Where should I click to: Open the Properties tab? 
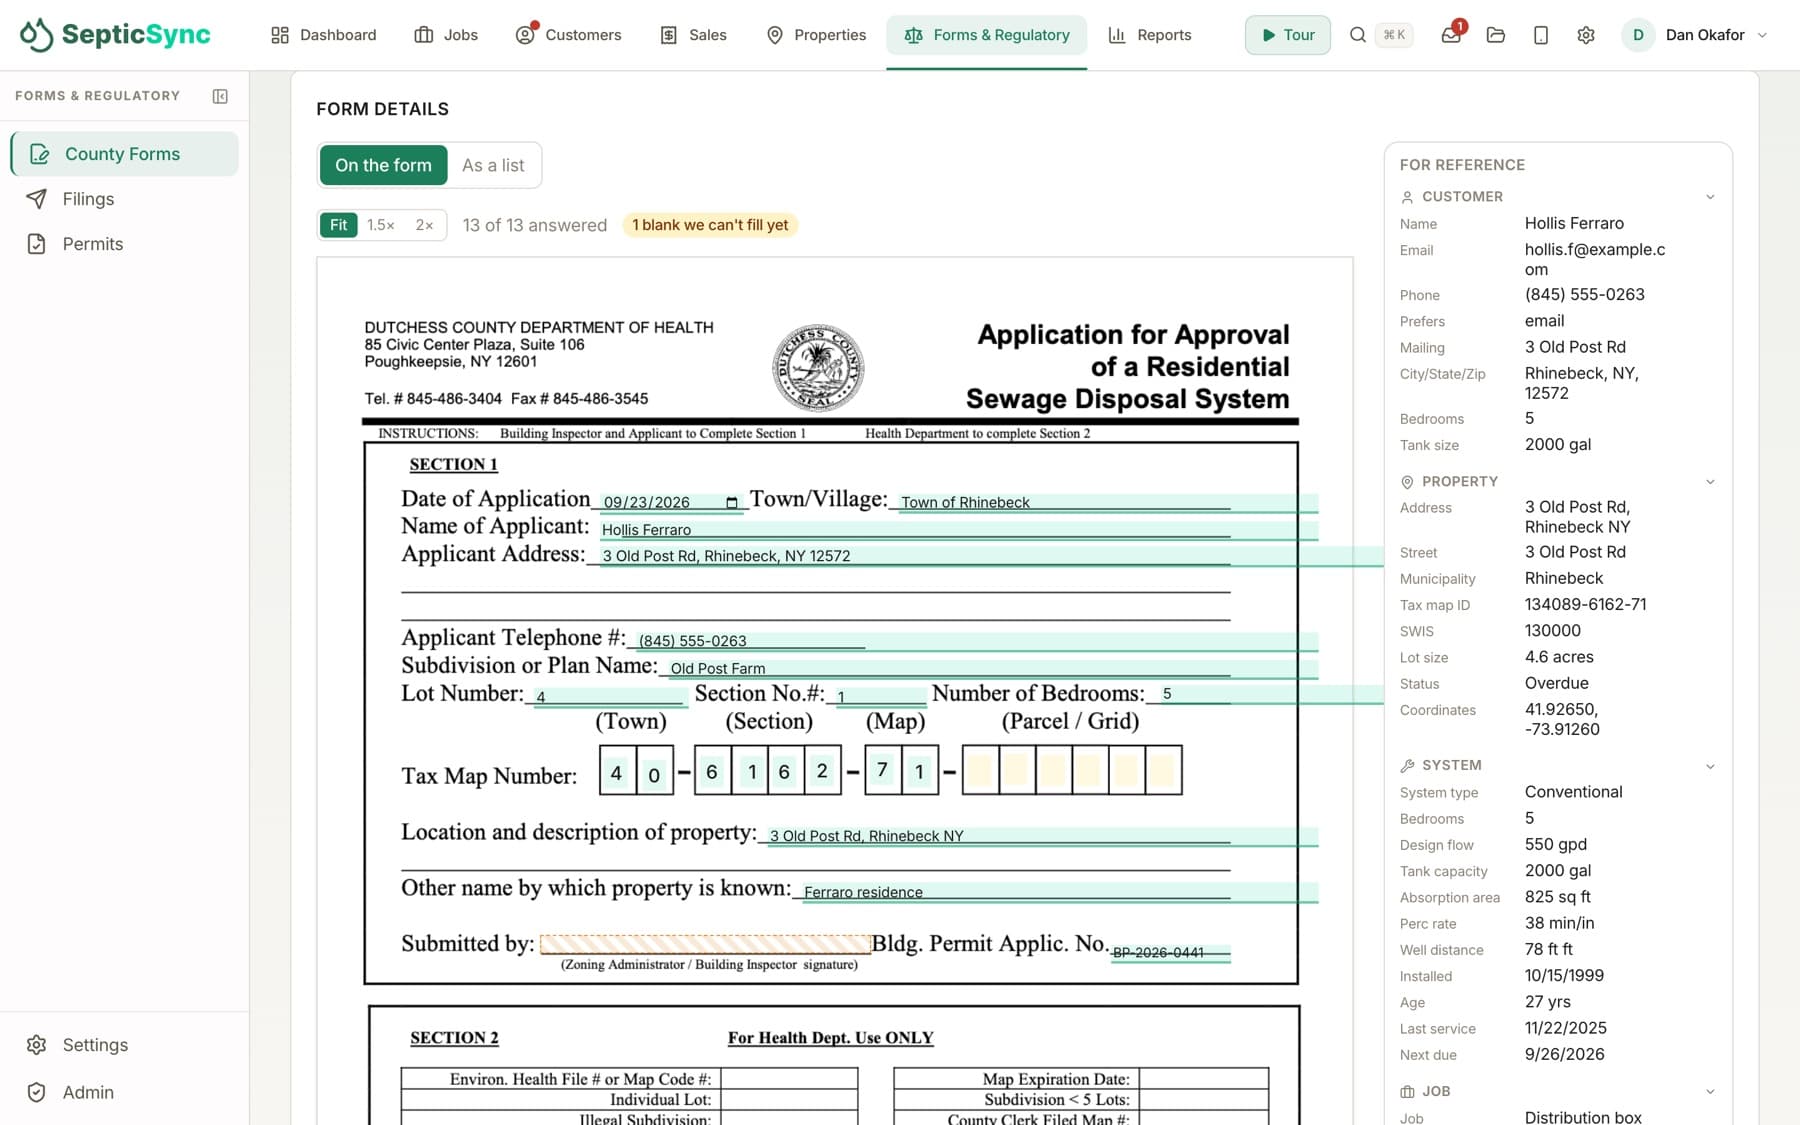pyautogui.click(x=816, y=35)
